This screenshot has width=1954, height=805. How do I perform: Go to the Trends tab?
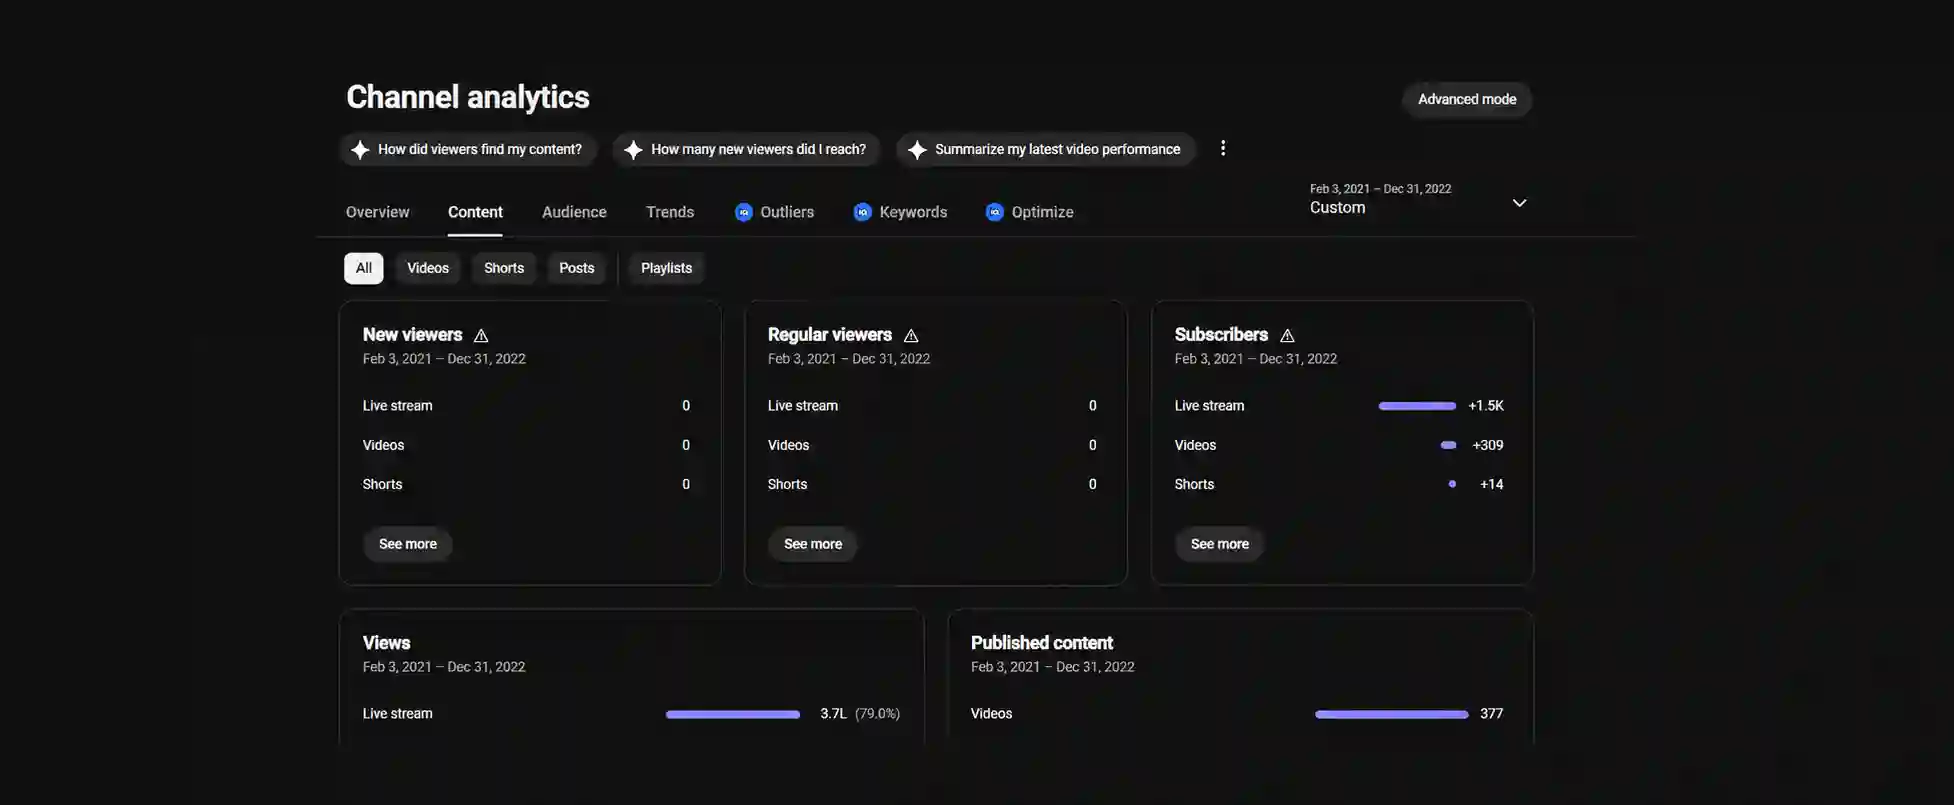tap(670, 212)
